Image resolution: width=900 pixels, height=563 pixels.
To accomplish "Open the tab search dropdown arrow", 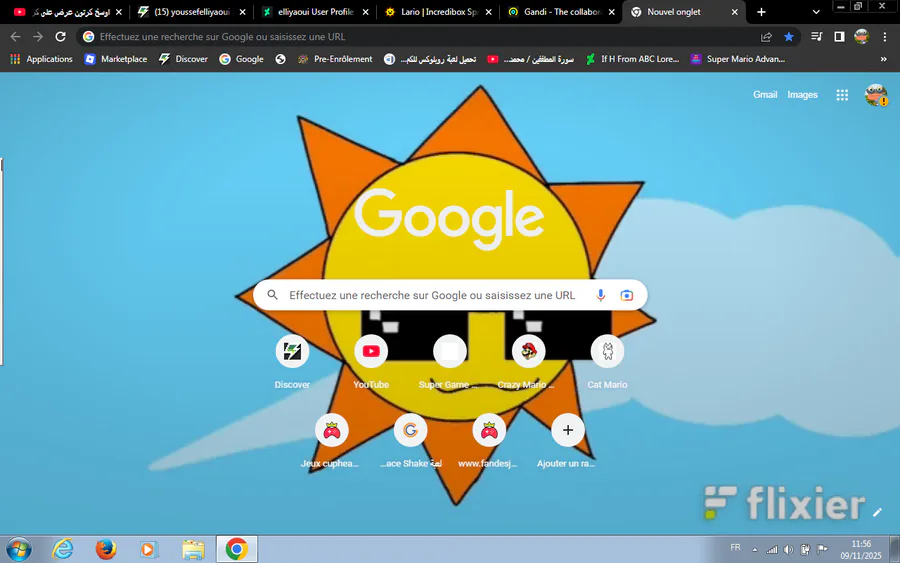I will [x=816, y=12].
